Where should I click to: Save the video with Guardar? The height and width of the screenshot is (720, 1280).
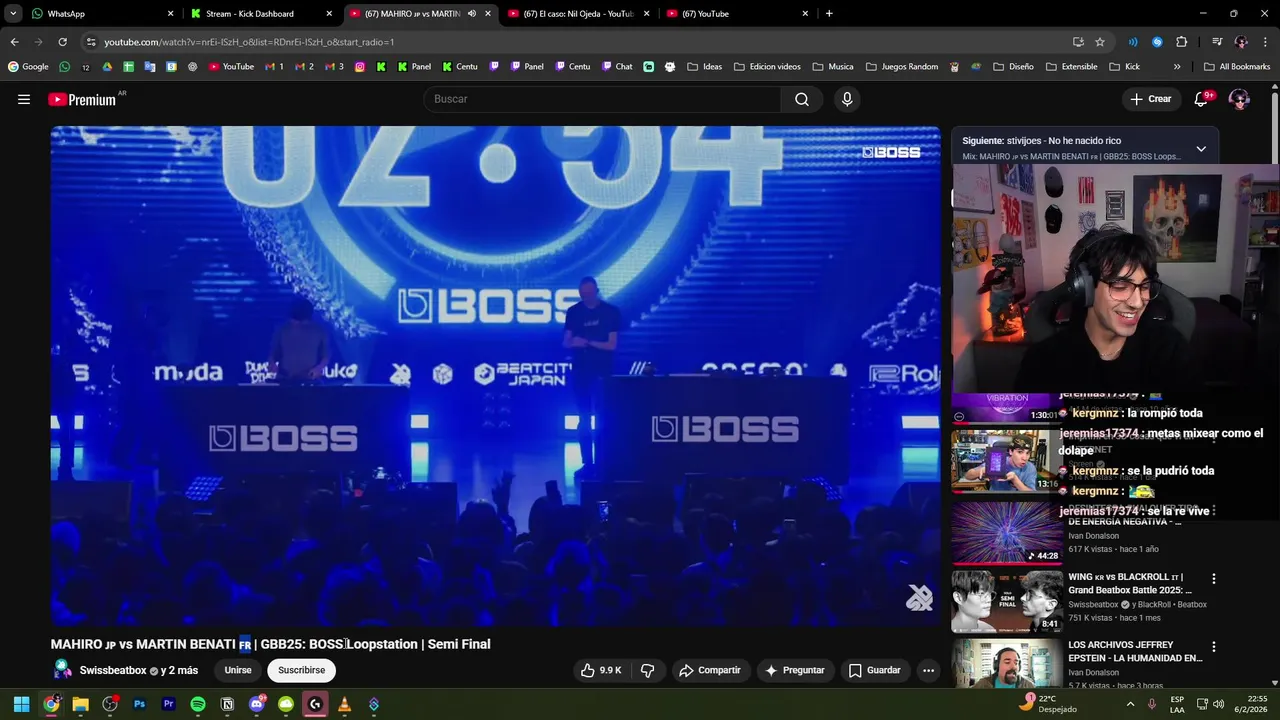(875, 670)
